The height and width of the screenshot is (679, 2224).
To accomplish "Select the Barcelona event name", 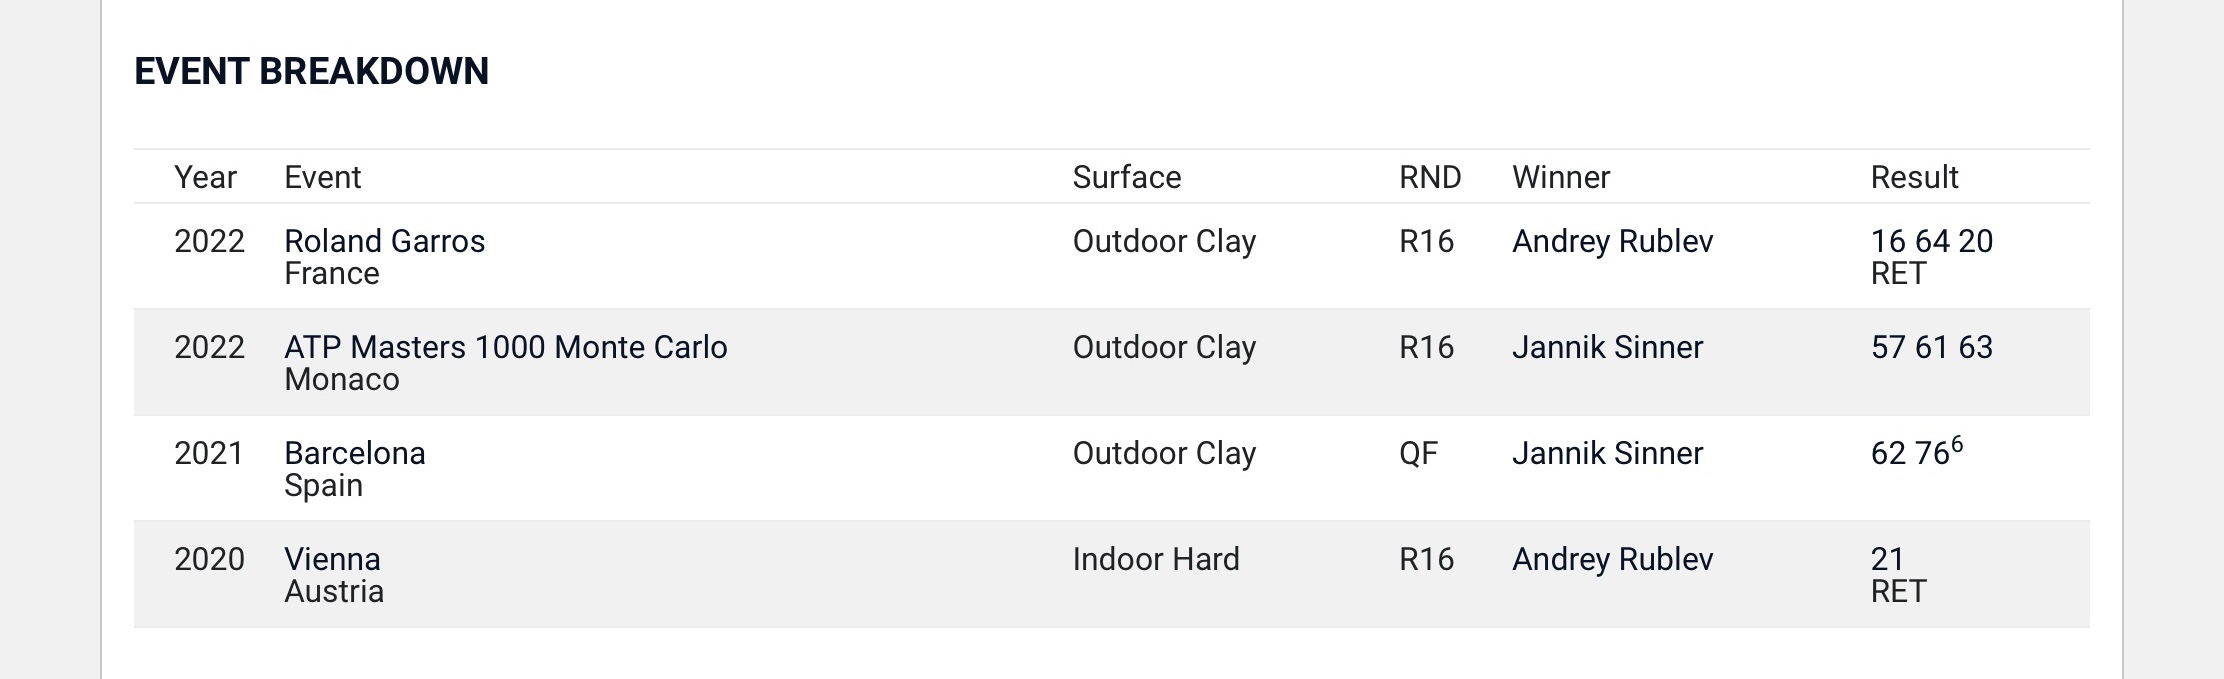I will coord(354,453).
